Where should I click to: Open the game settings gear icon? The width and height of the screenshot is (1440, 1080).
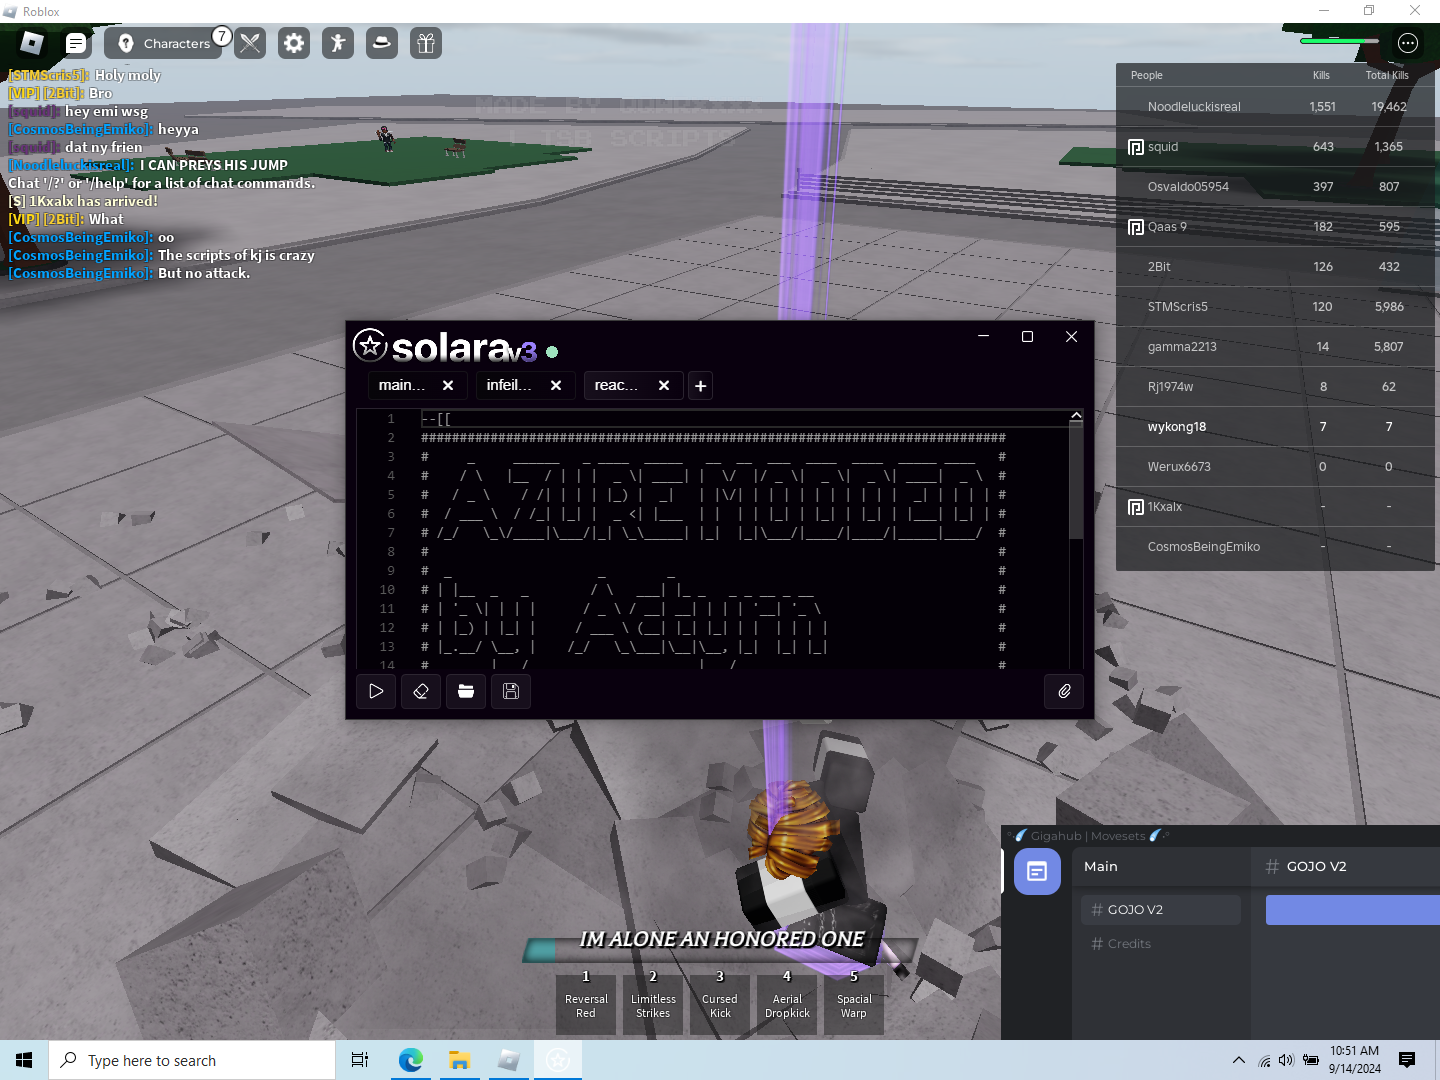coord(294,43)
